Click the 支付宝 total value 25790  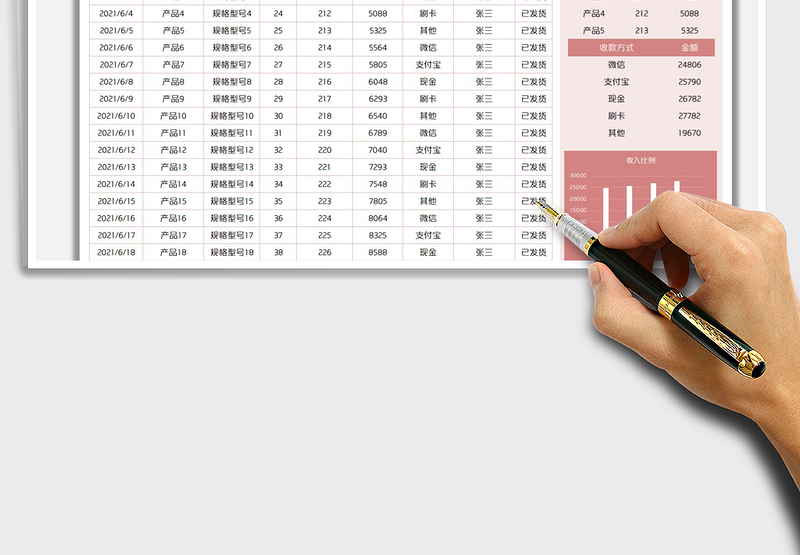click(x=689, y=82)
